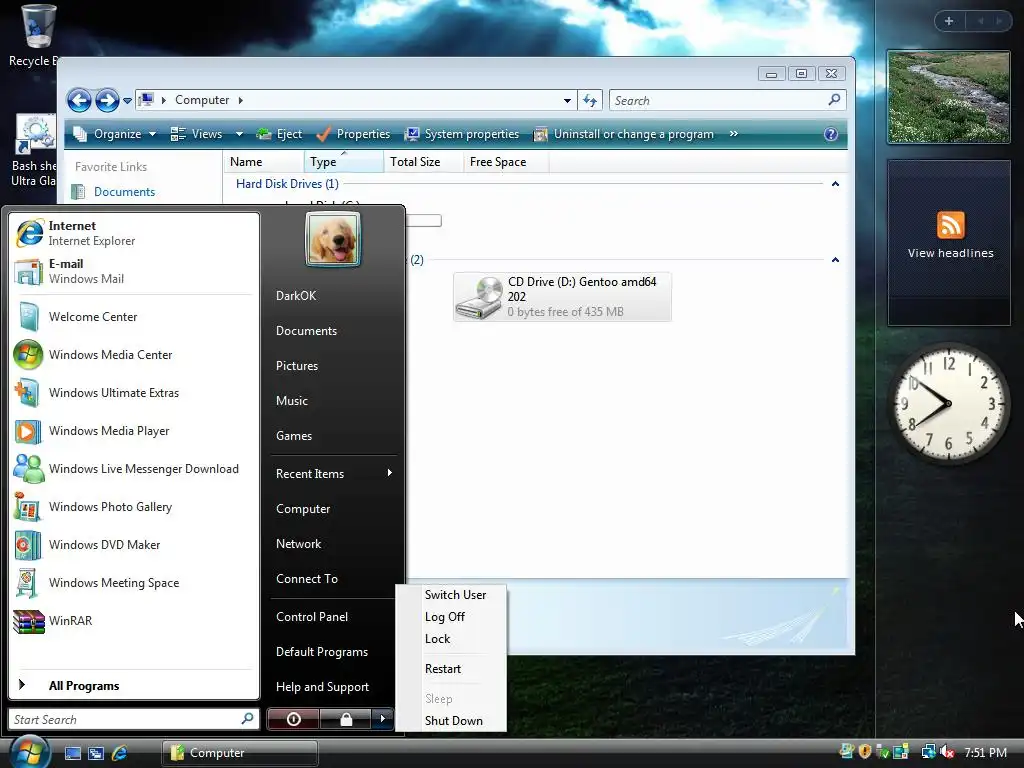
Task: Open Documents in Start menu right pane
Action: click(333, 331)
